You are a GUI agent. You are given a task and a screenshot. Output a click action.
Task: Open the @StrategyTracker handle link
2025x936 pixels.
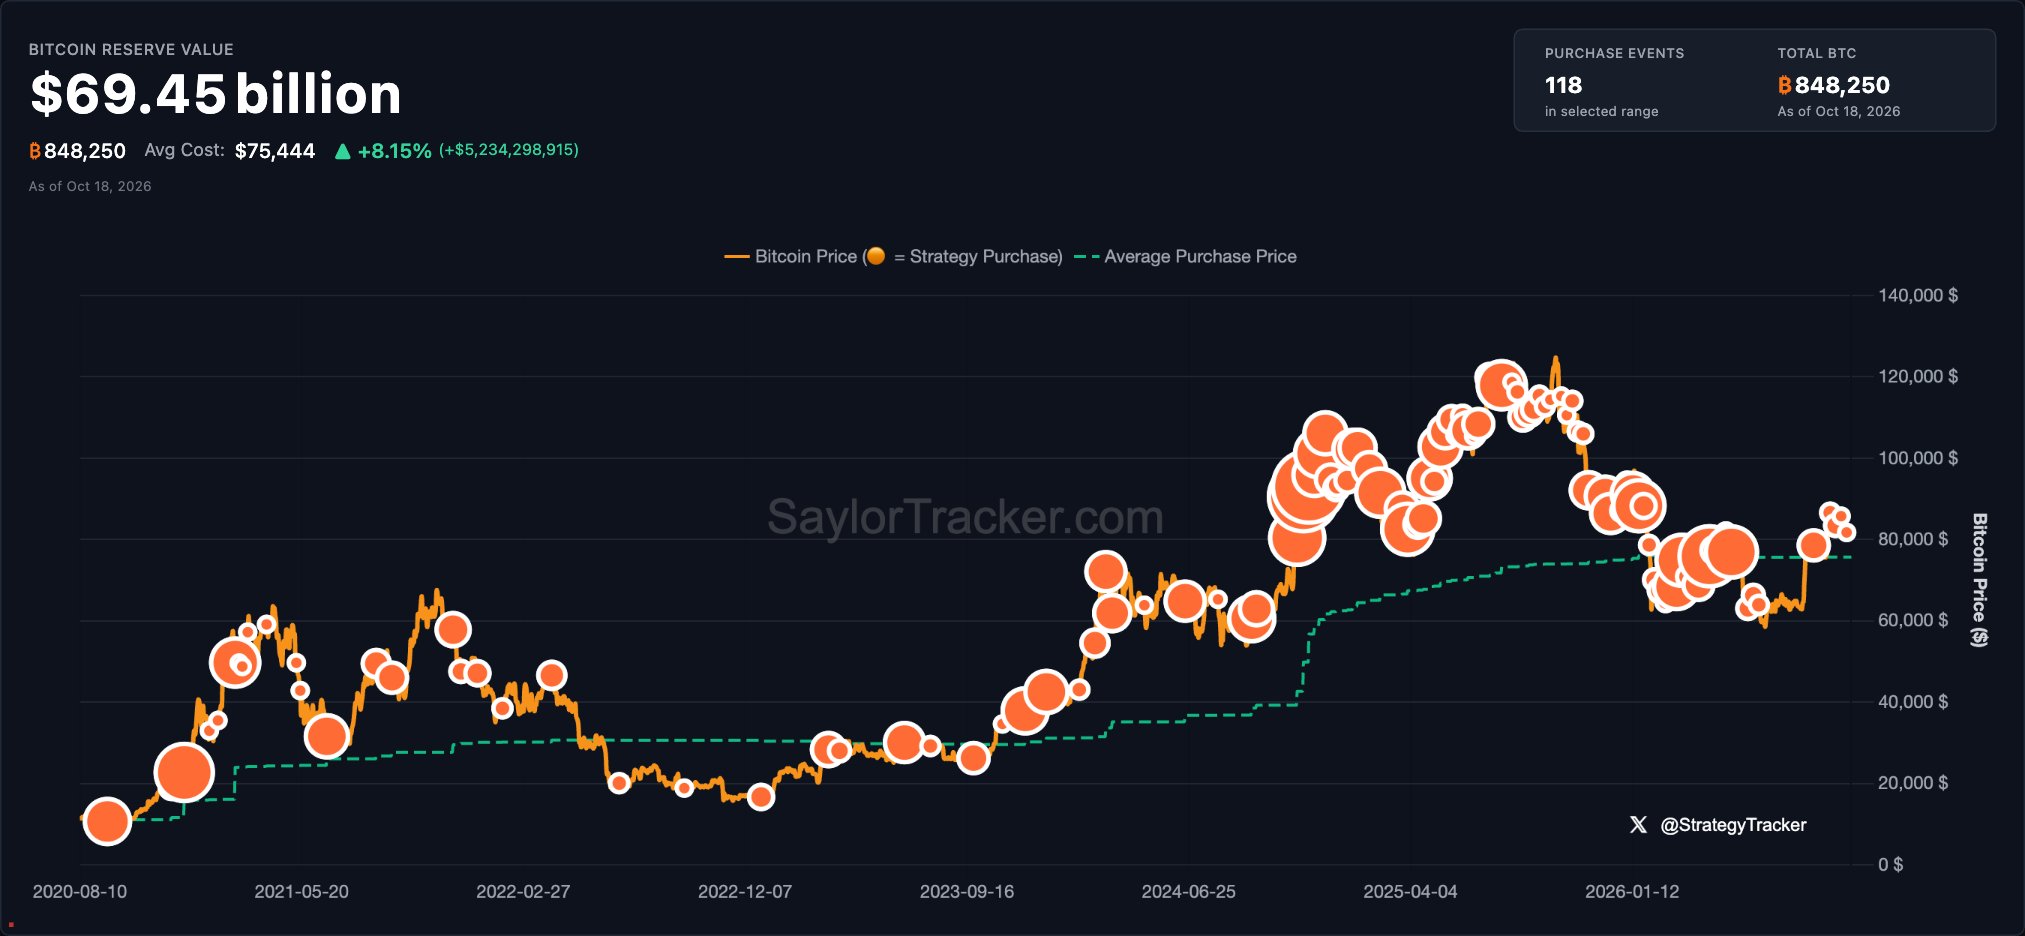(1733, 825)
